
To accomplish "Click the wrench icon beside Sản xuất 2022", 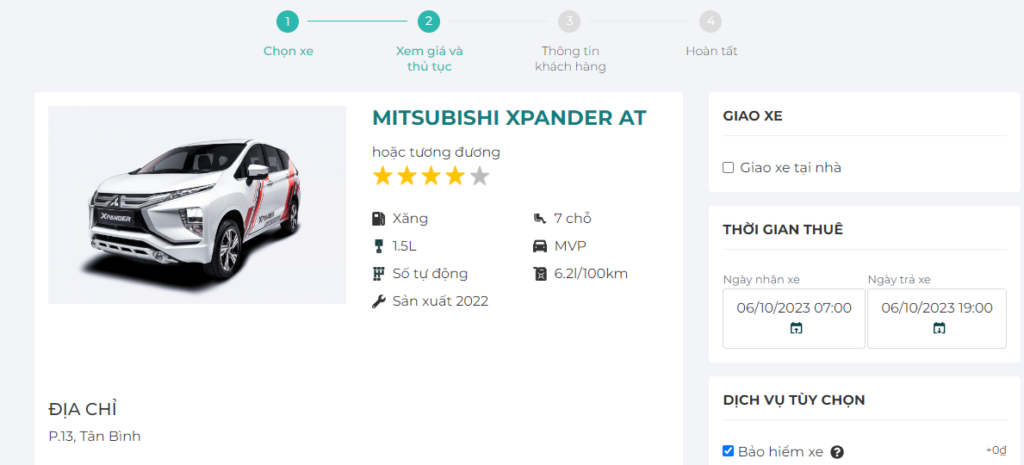I will click(x=379, y=301).
